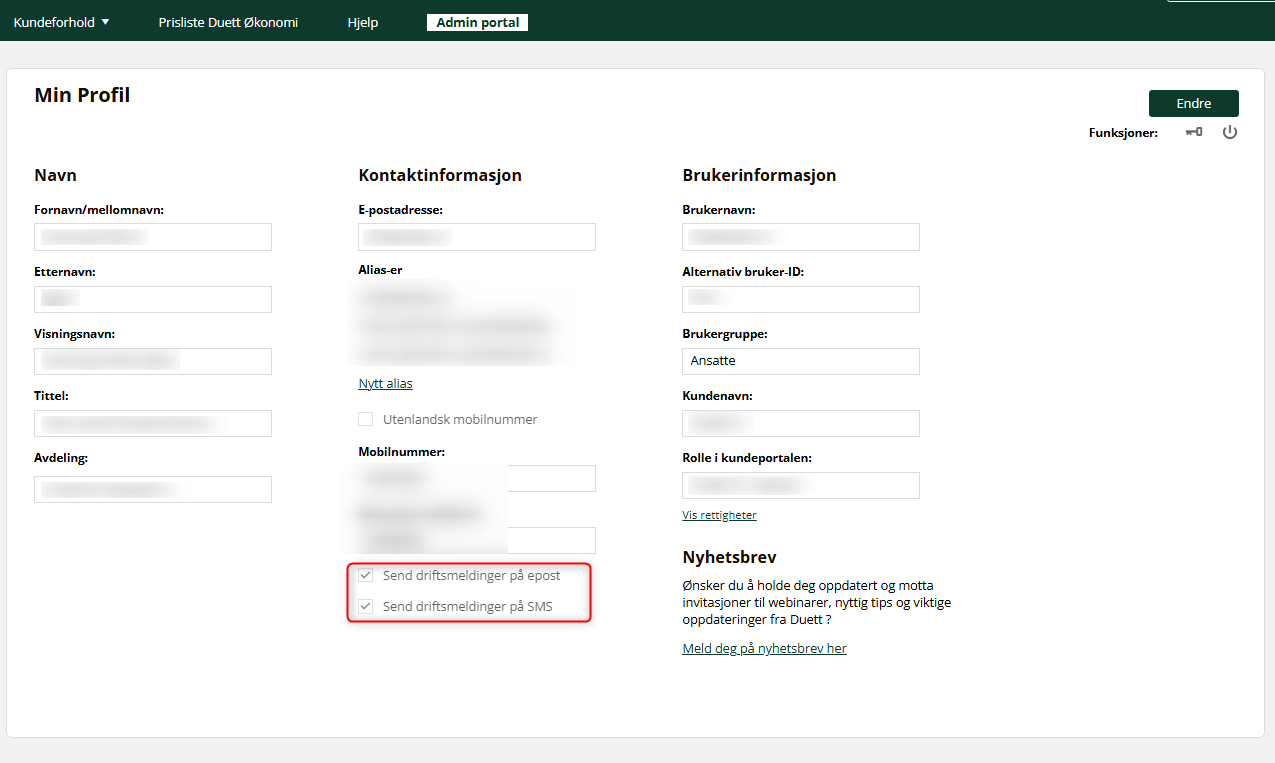1275x763 pixels.
Task: Toggle the Utenlandsk mobilnummer checkbox
Action: [x=366, y=419]
